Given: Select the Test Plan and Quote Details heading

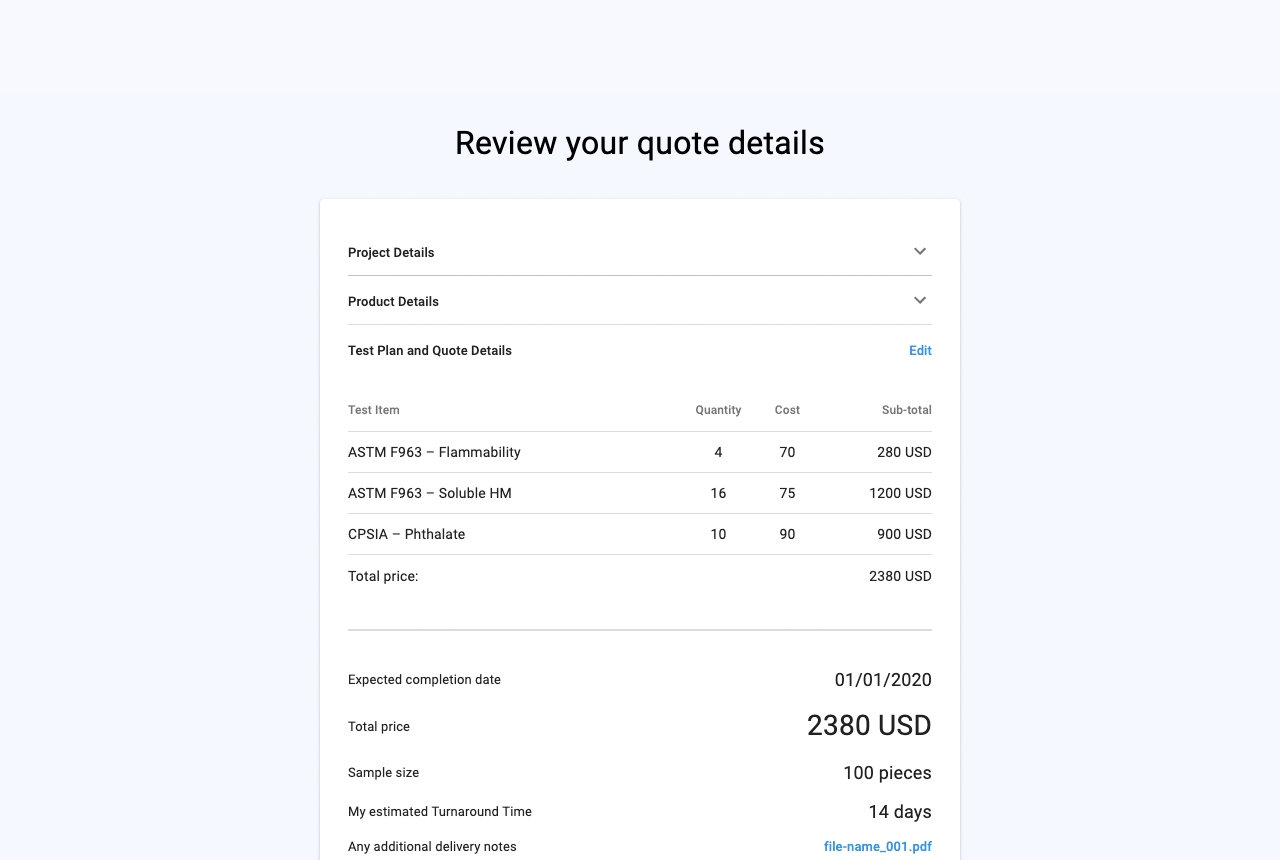Looking at the screenshot, I should coord(430,351).
